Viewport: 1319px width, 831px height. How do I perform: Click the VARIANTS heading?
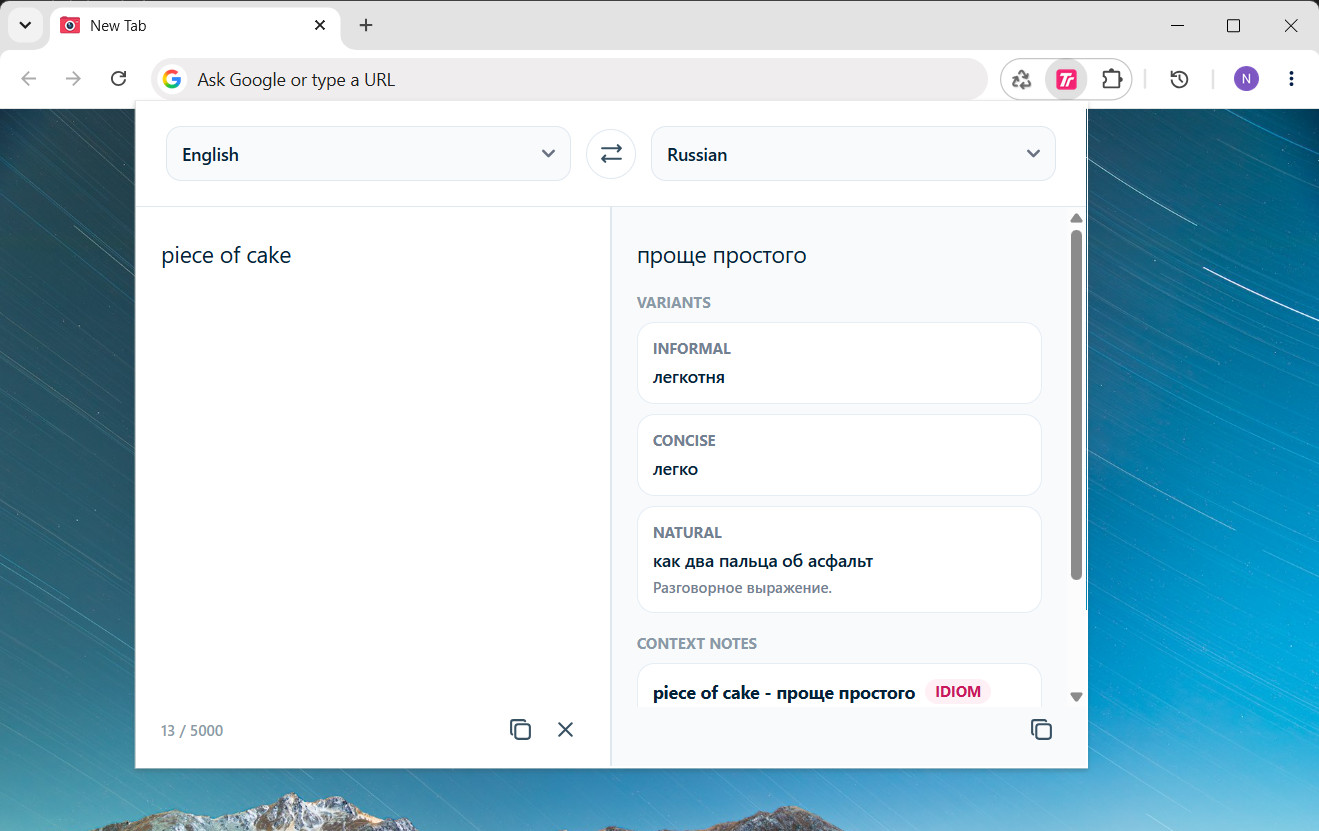[x=674, y=303]
